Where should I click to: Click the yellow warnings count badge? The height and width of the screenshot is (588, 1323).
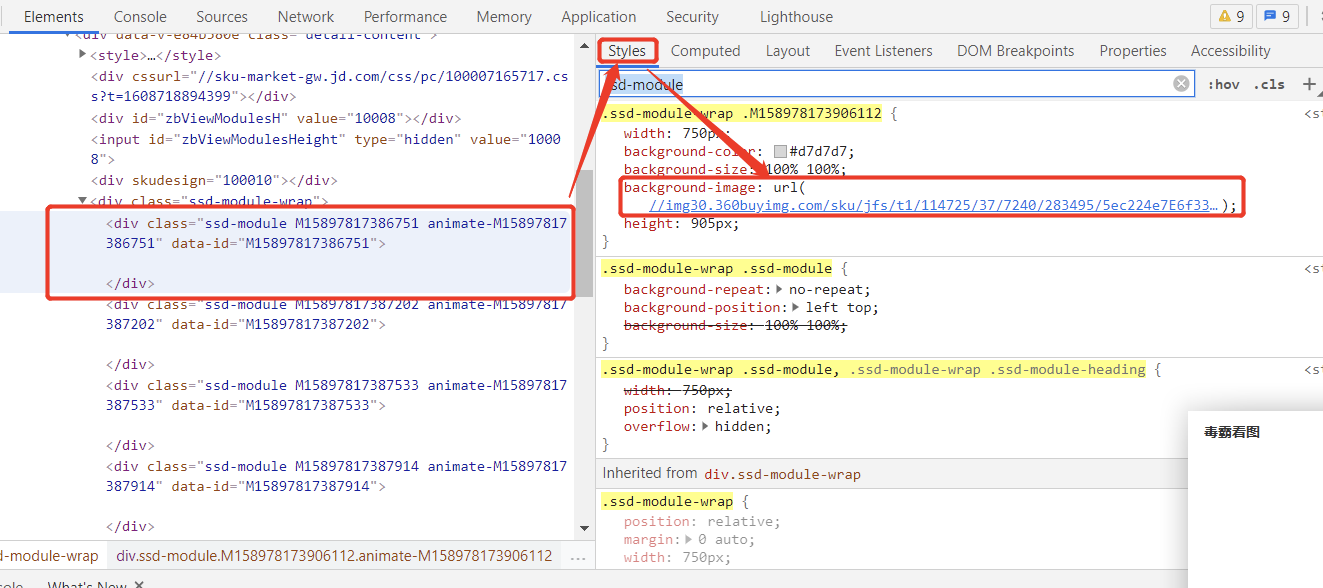pyautogui.click(x=1229, y=16)
